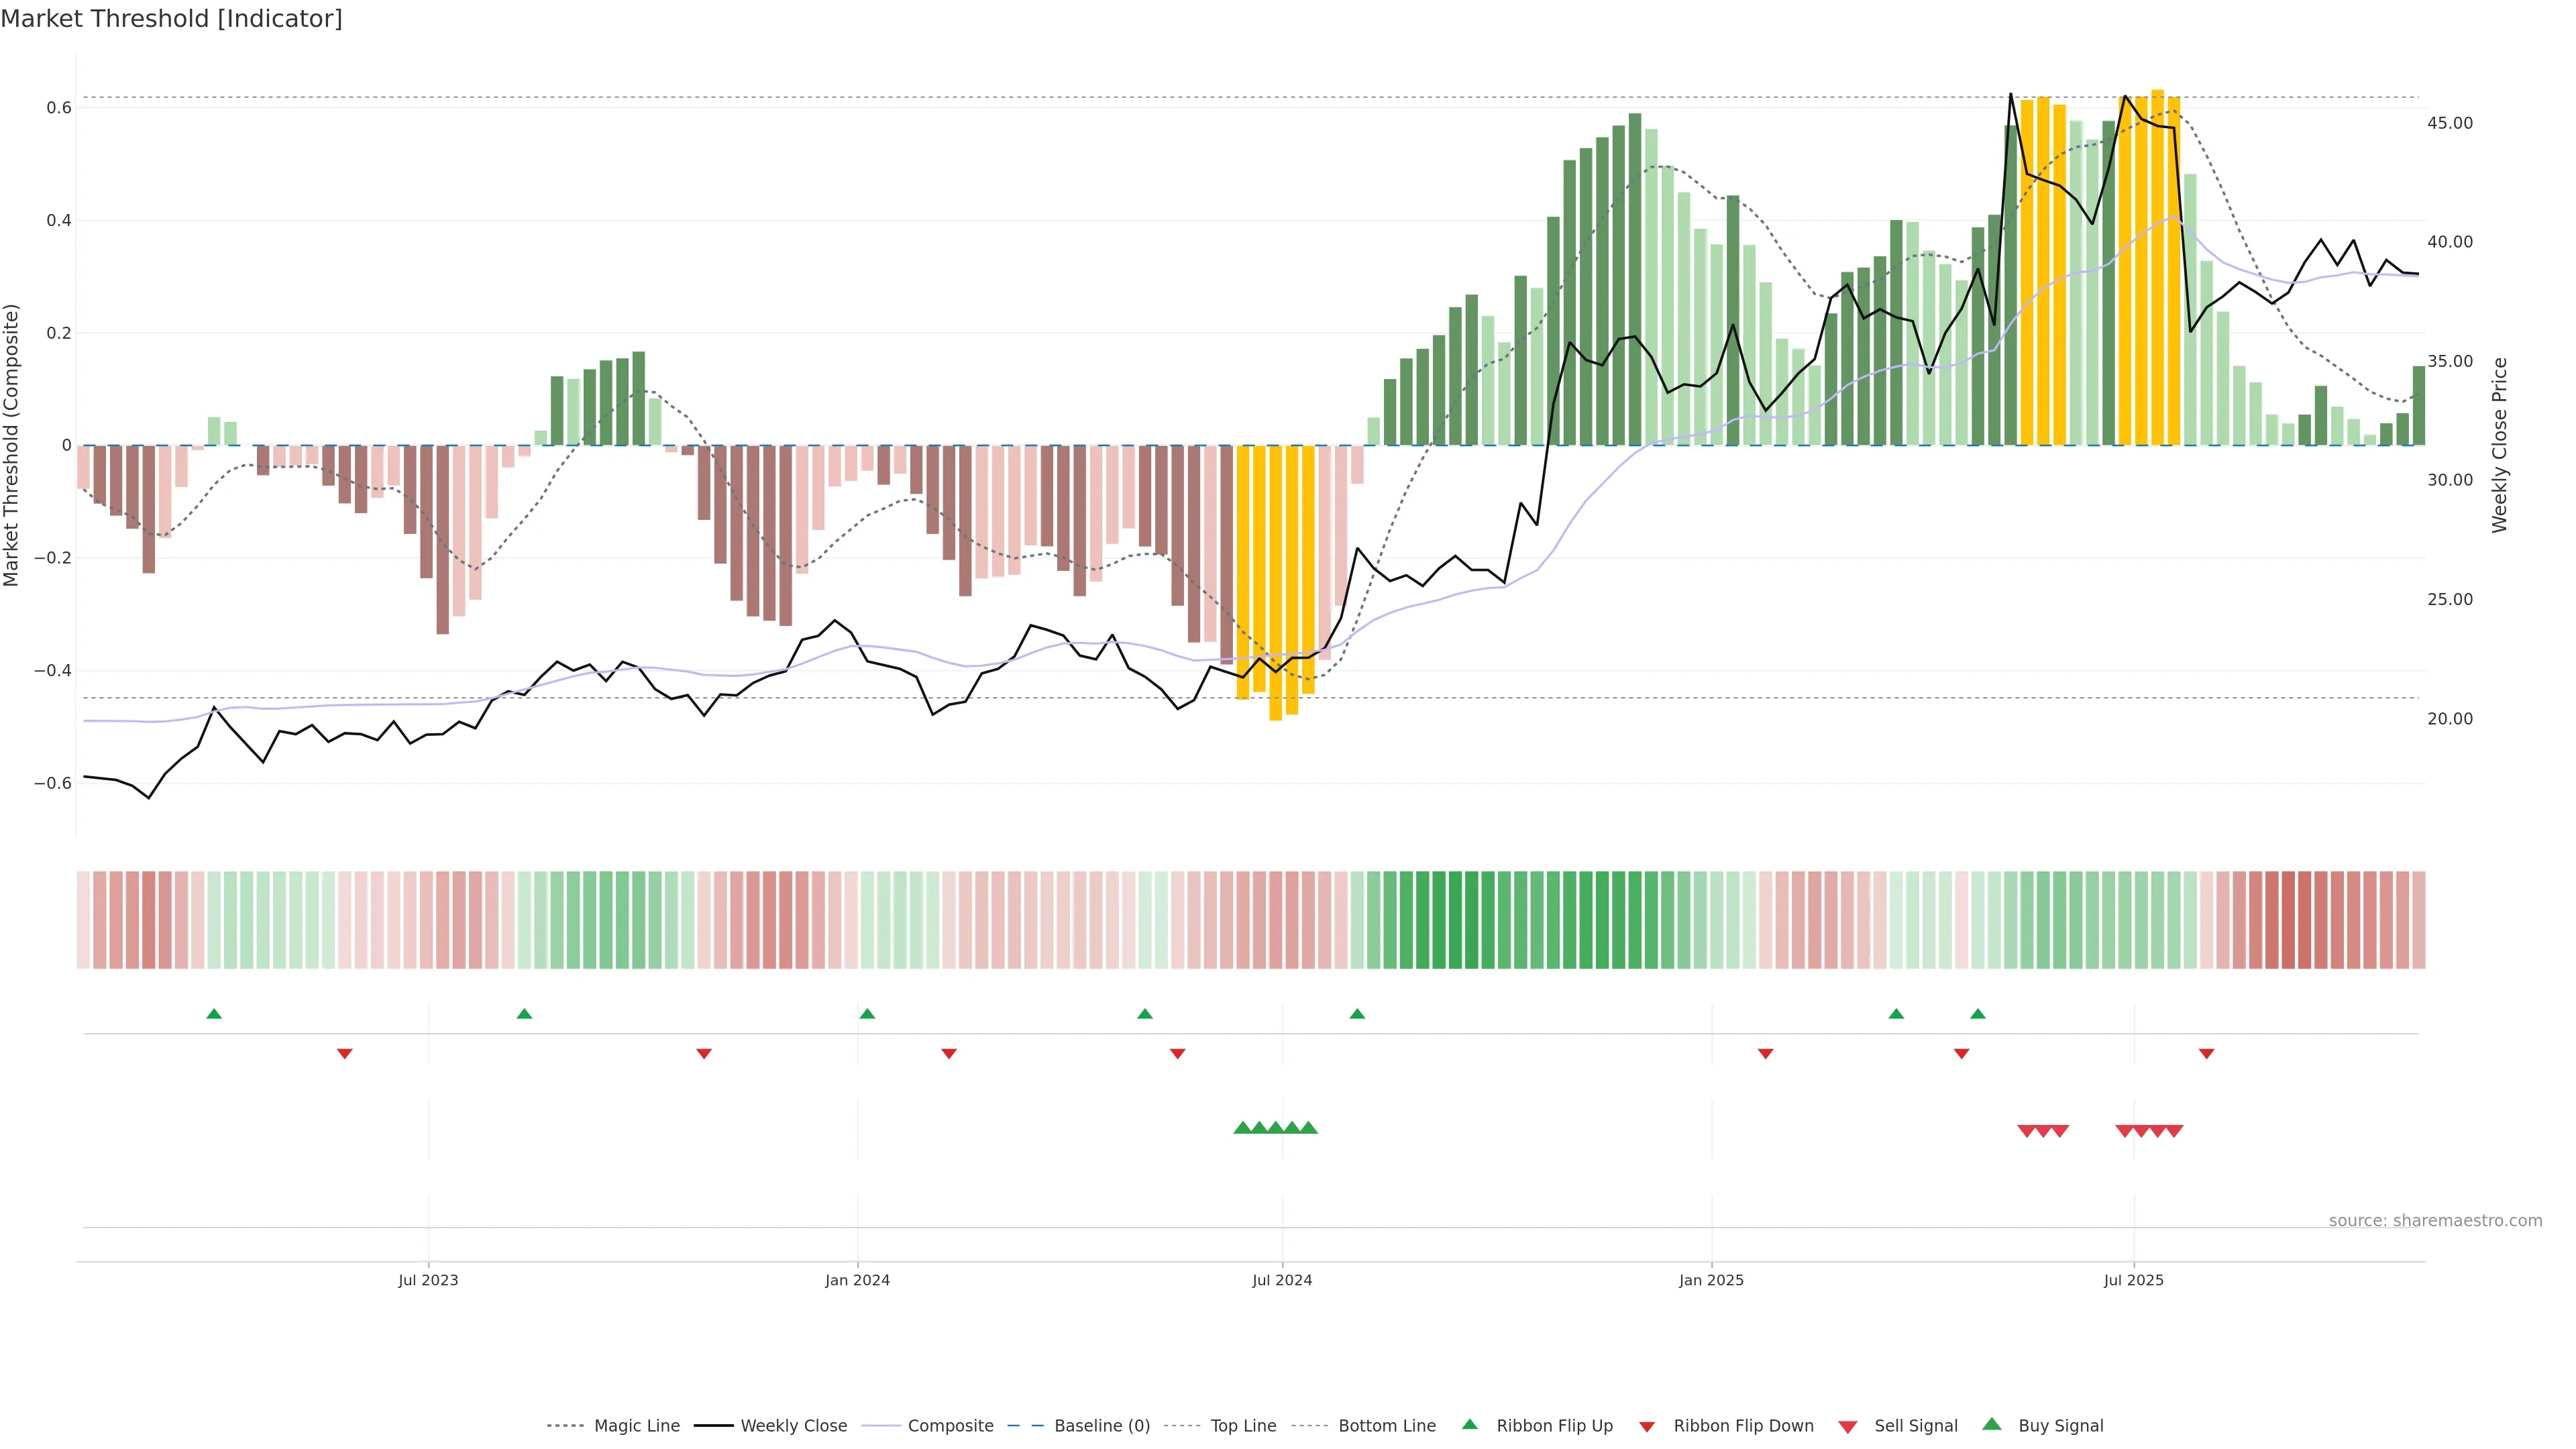The image size is (2576, 1449).
Task: Hide the Weekly Close series via legend
Action: point(793,1426)
